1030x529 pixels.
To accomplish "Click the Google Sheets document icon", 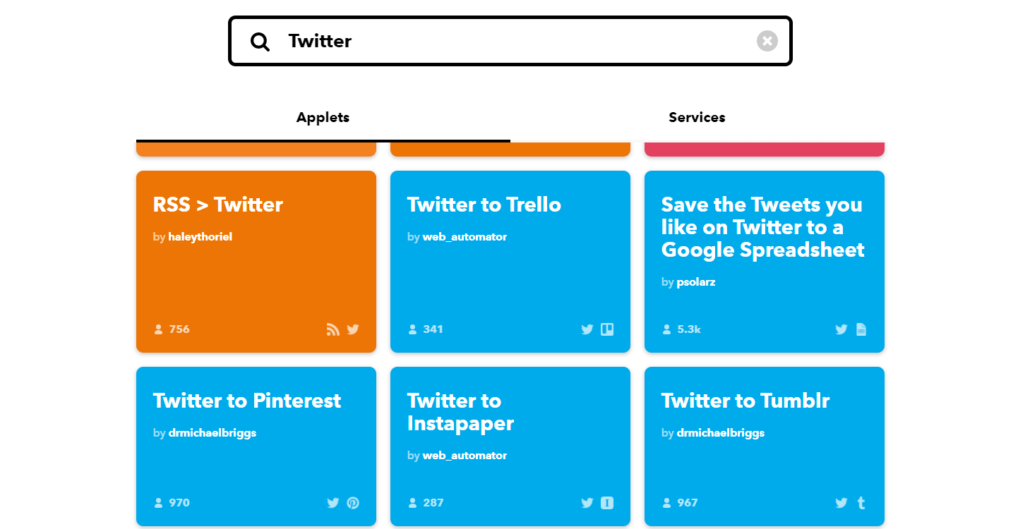I will coord(861,329).
